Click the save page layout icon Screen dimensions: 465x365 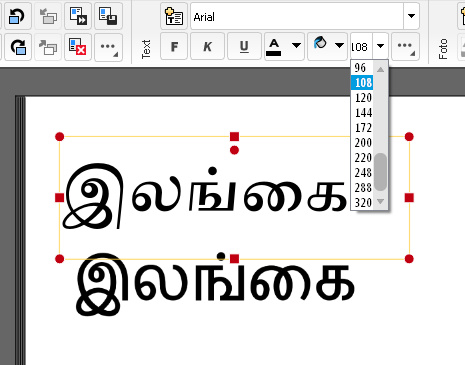[x=108, y=16]
